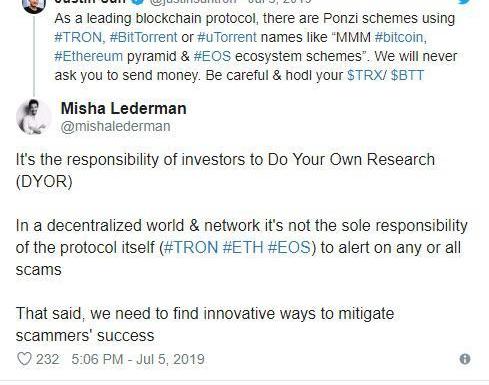Click the 232 likes count
This screenshot has height=385, width=489.
point(47,359)
